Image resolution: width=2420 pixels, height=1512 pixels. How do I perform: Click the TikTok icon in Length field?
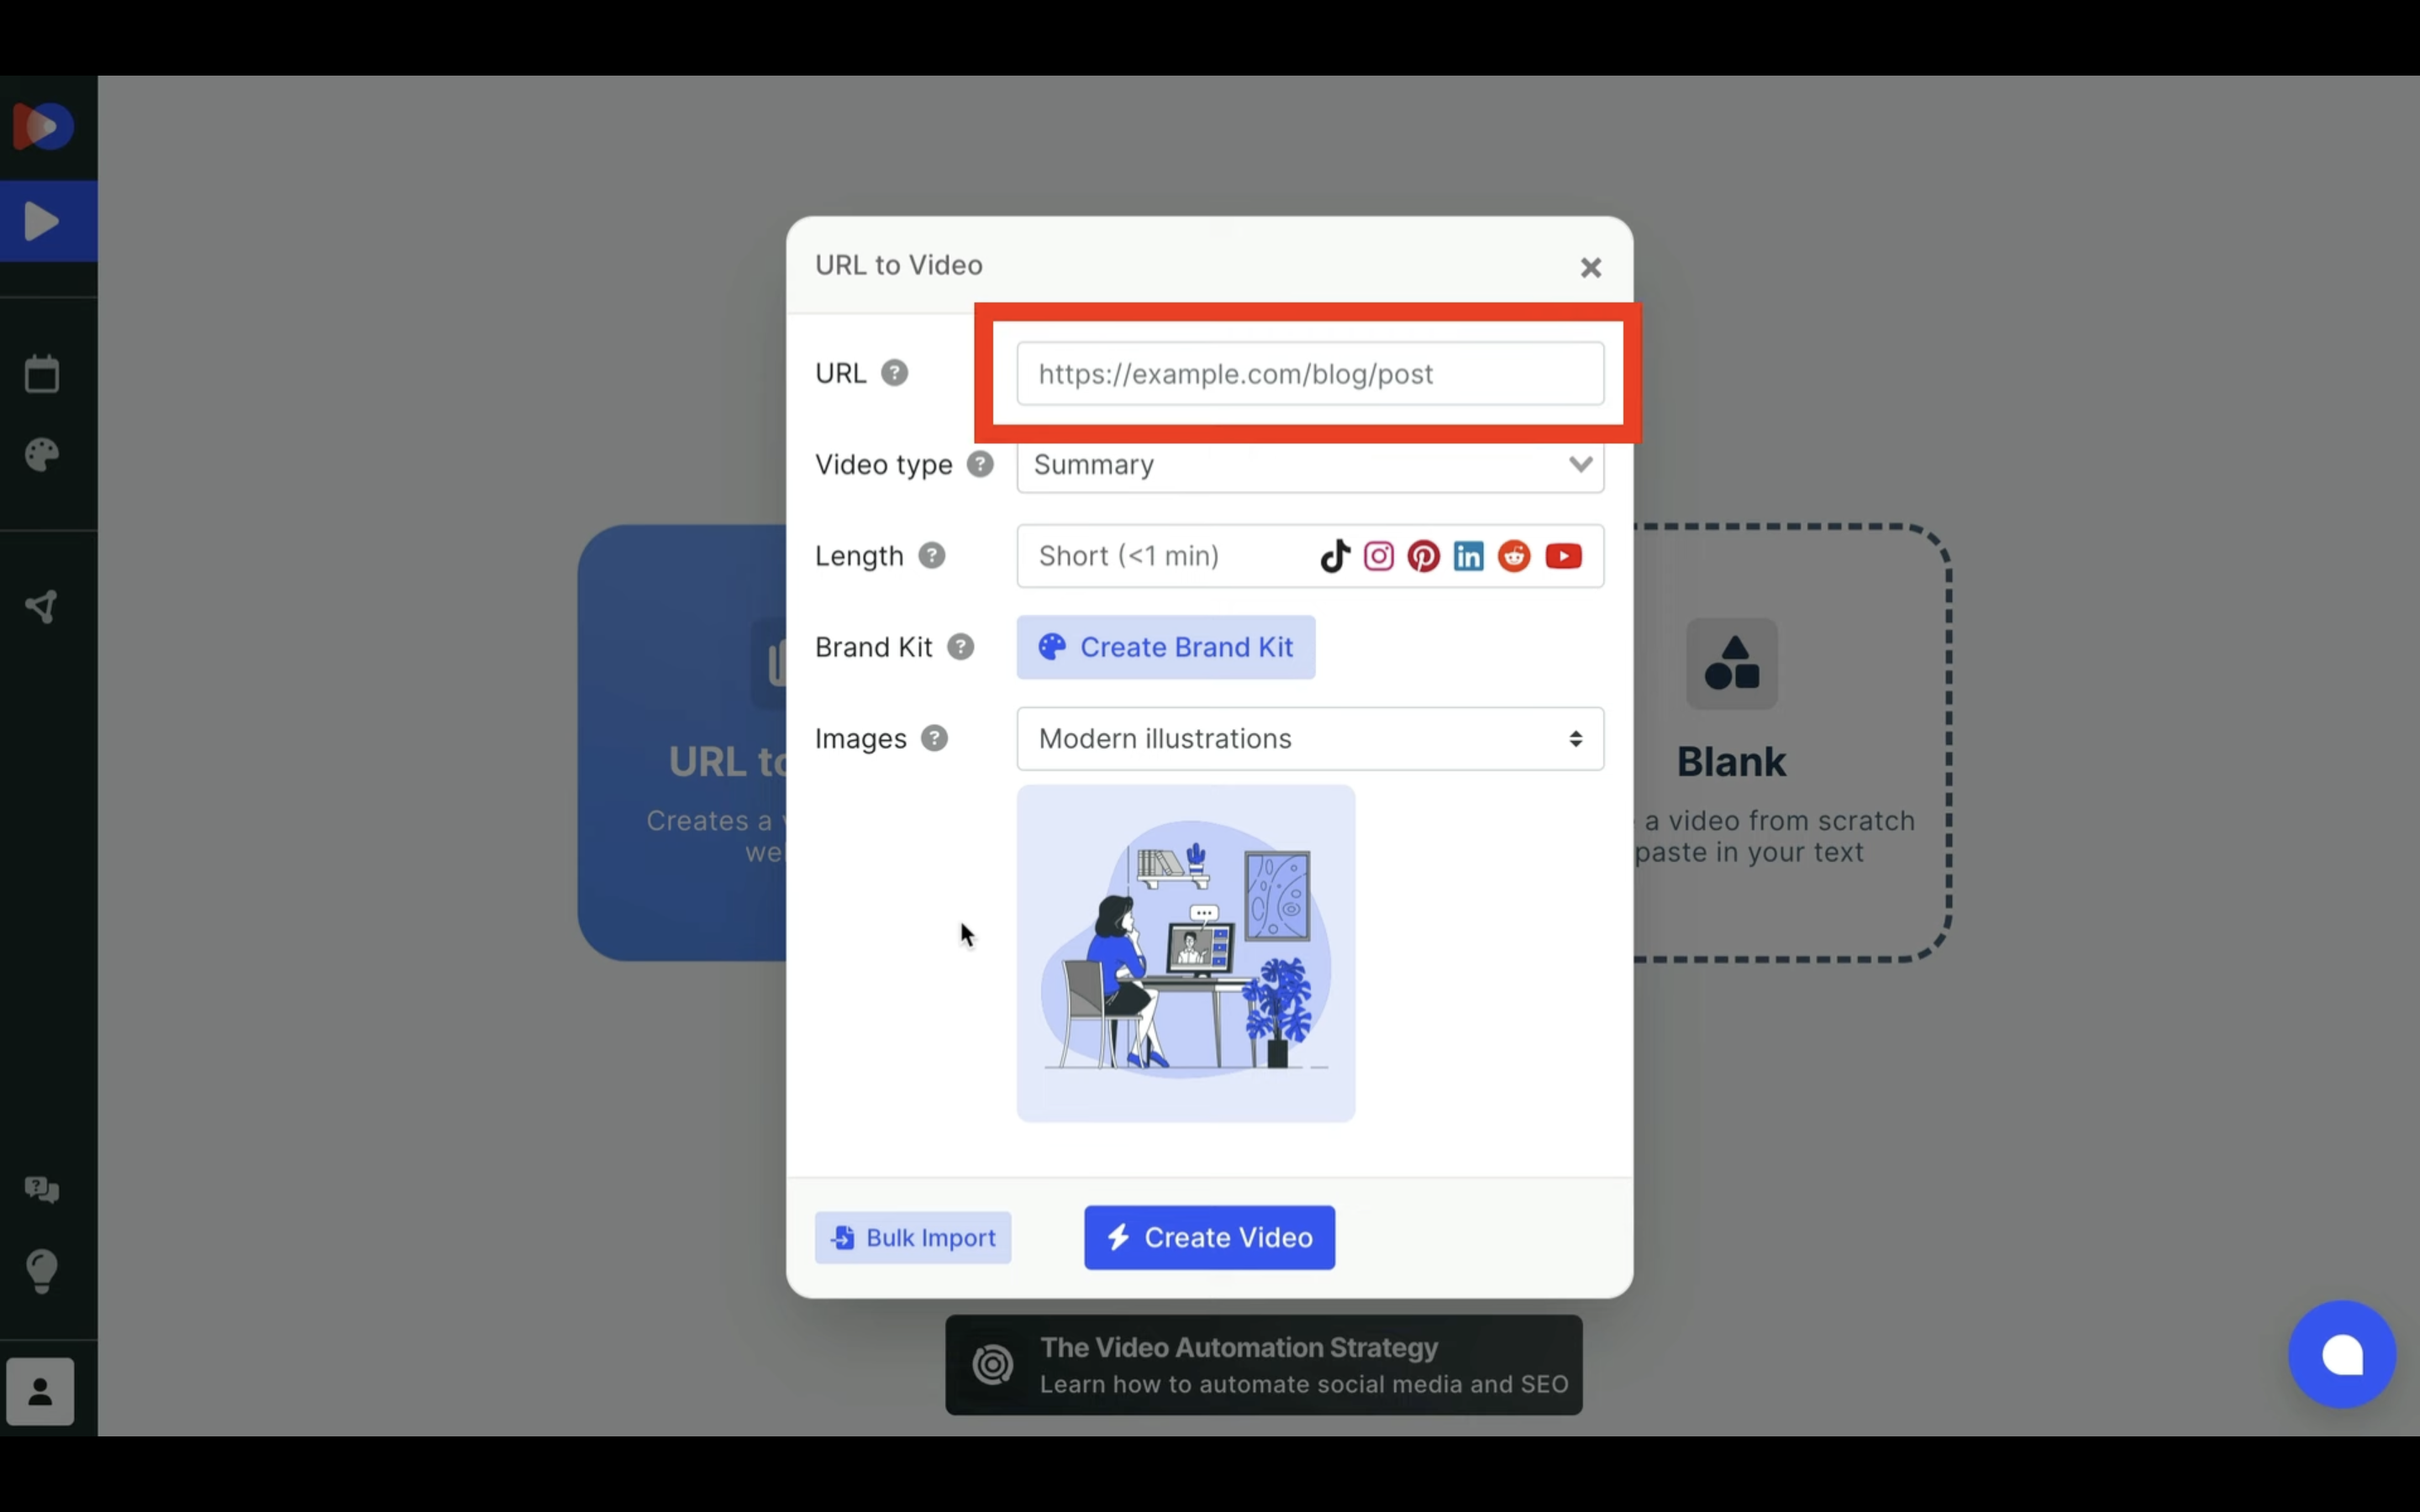pyautogui.click(x=1335, y=556)
